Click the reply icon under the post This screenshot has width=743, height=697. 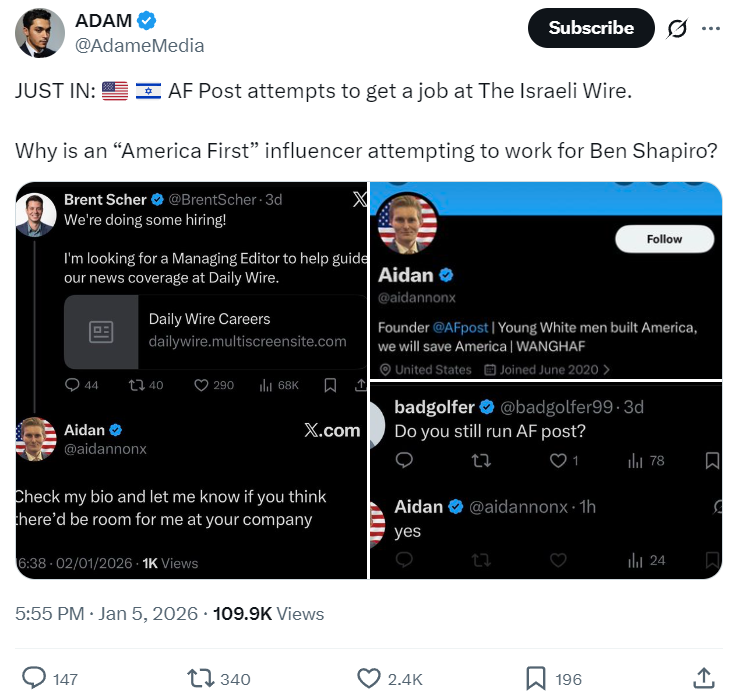tap(34, 678)
